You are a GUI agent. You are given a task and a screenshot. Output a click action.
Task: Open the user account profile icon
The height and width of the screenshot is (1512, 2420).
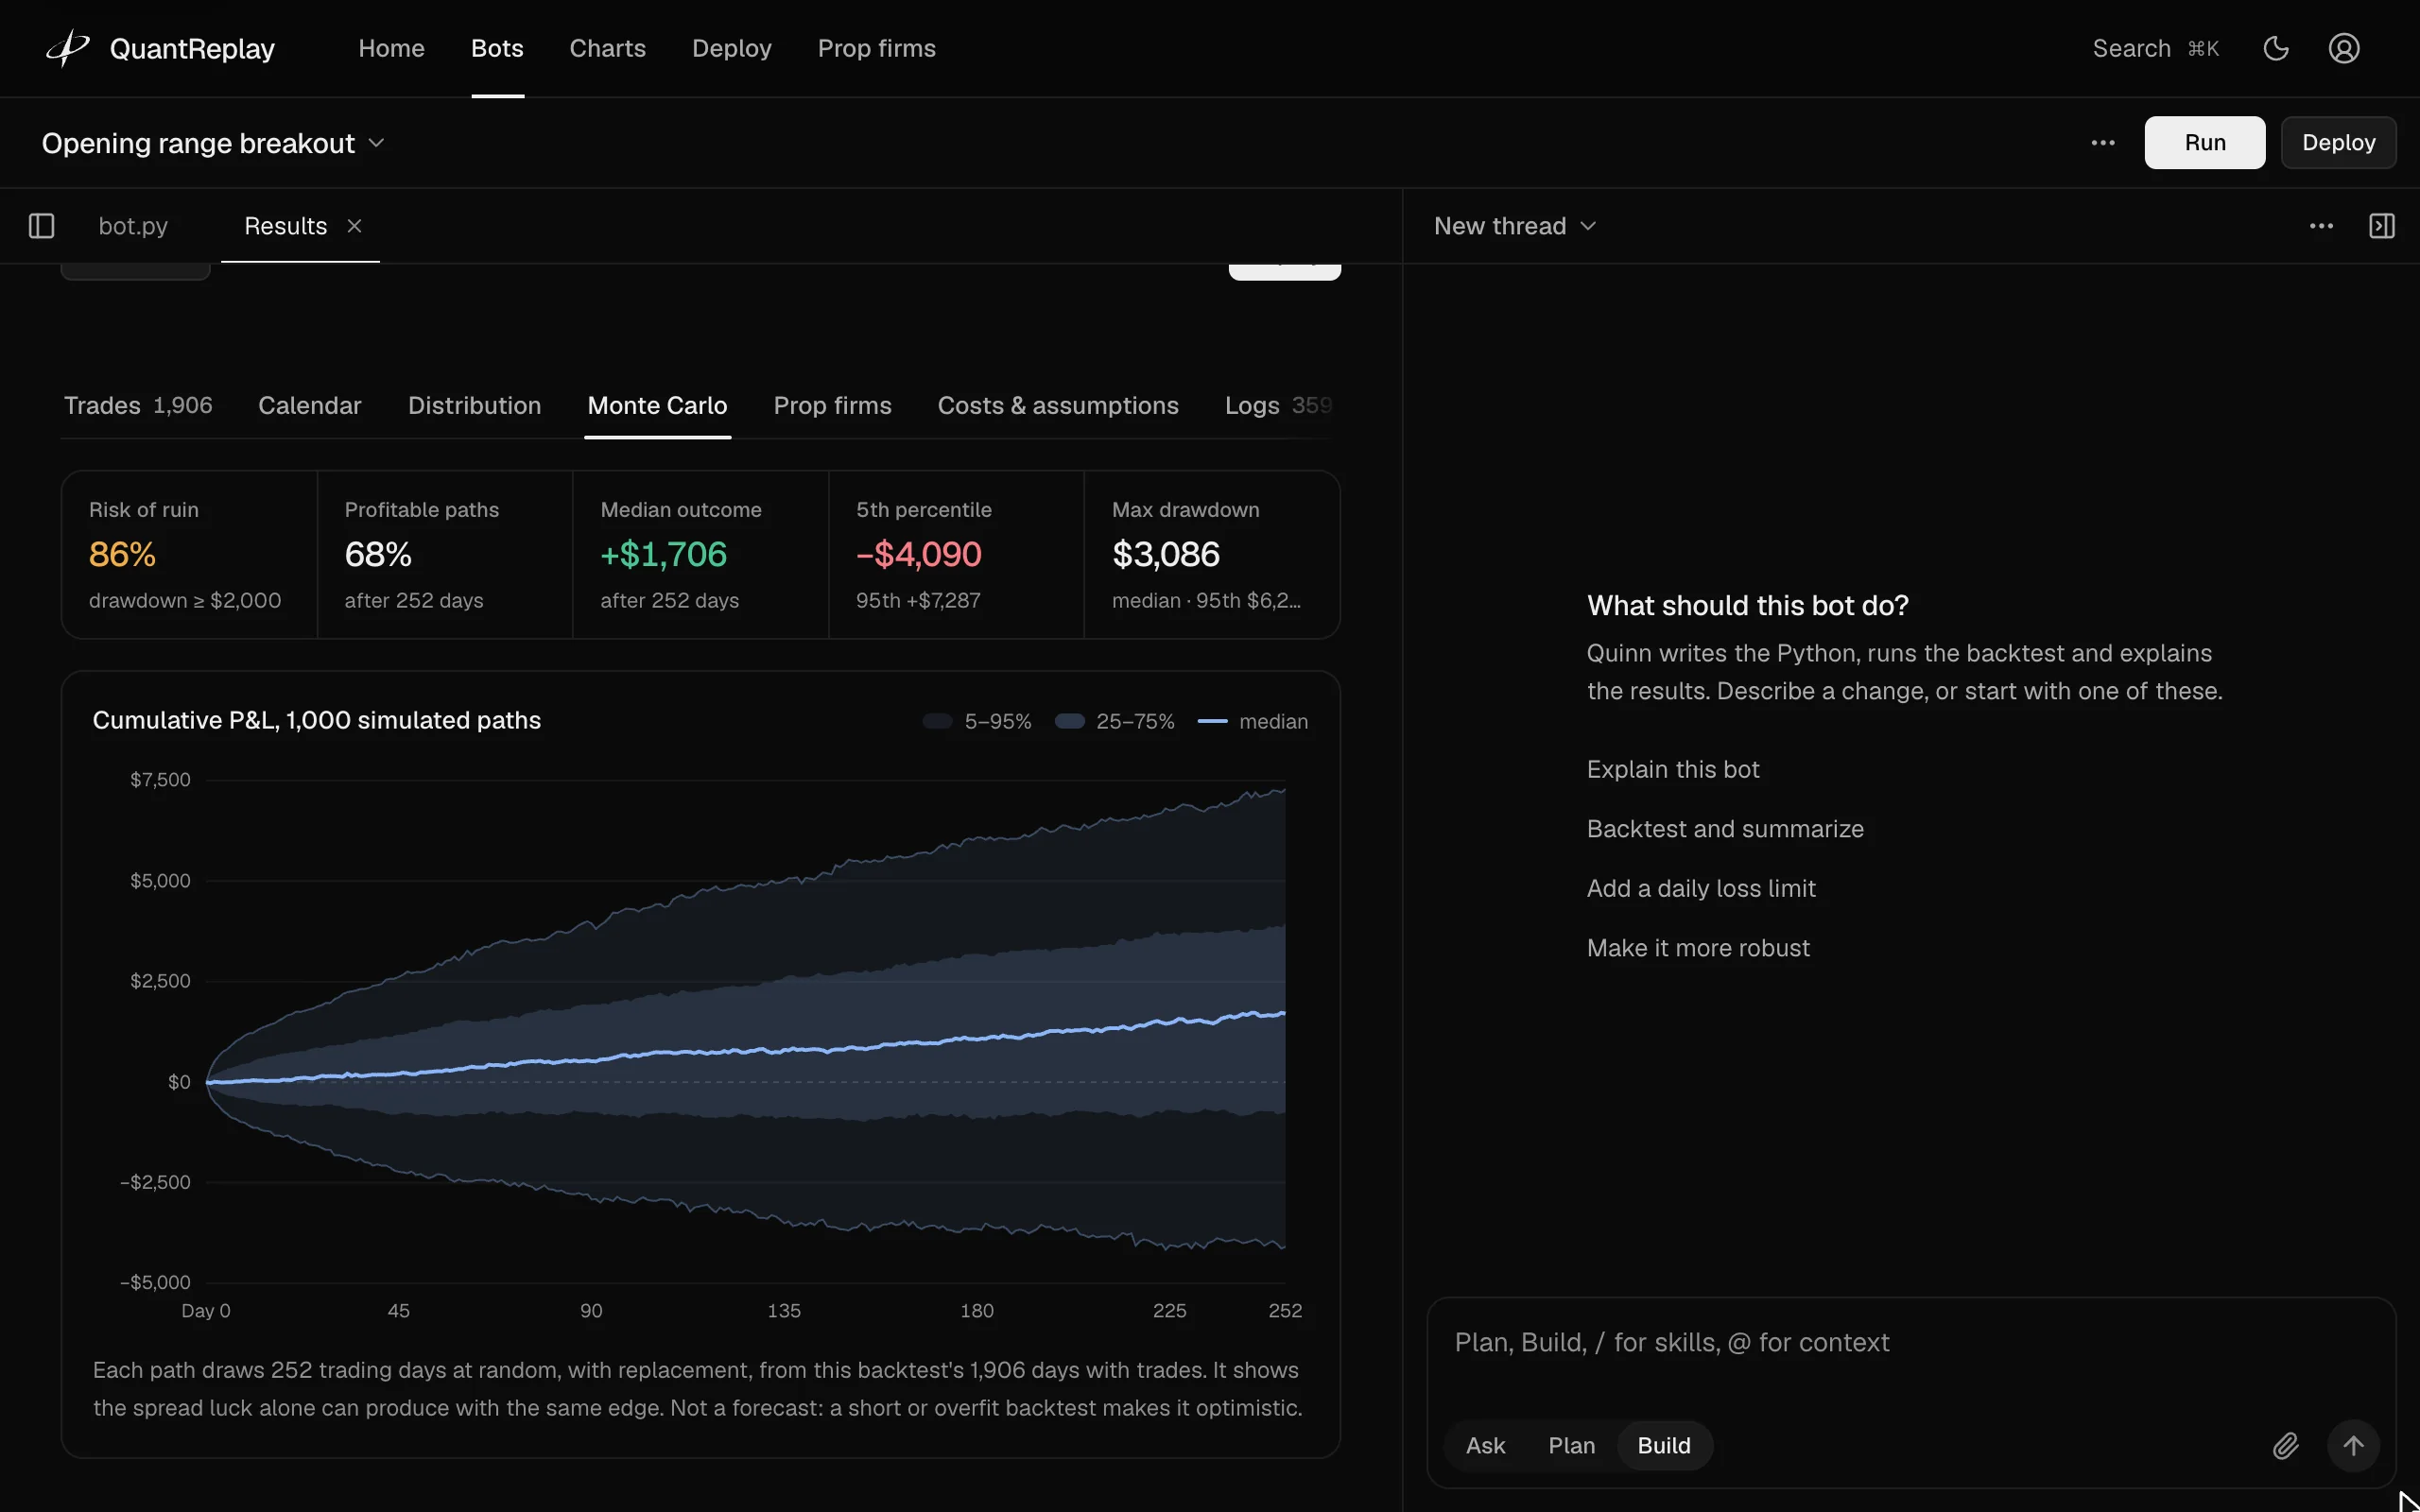coord(2344,48)
